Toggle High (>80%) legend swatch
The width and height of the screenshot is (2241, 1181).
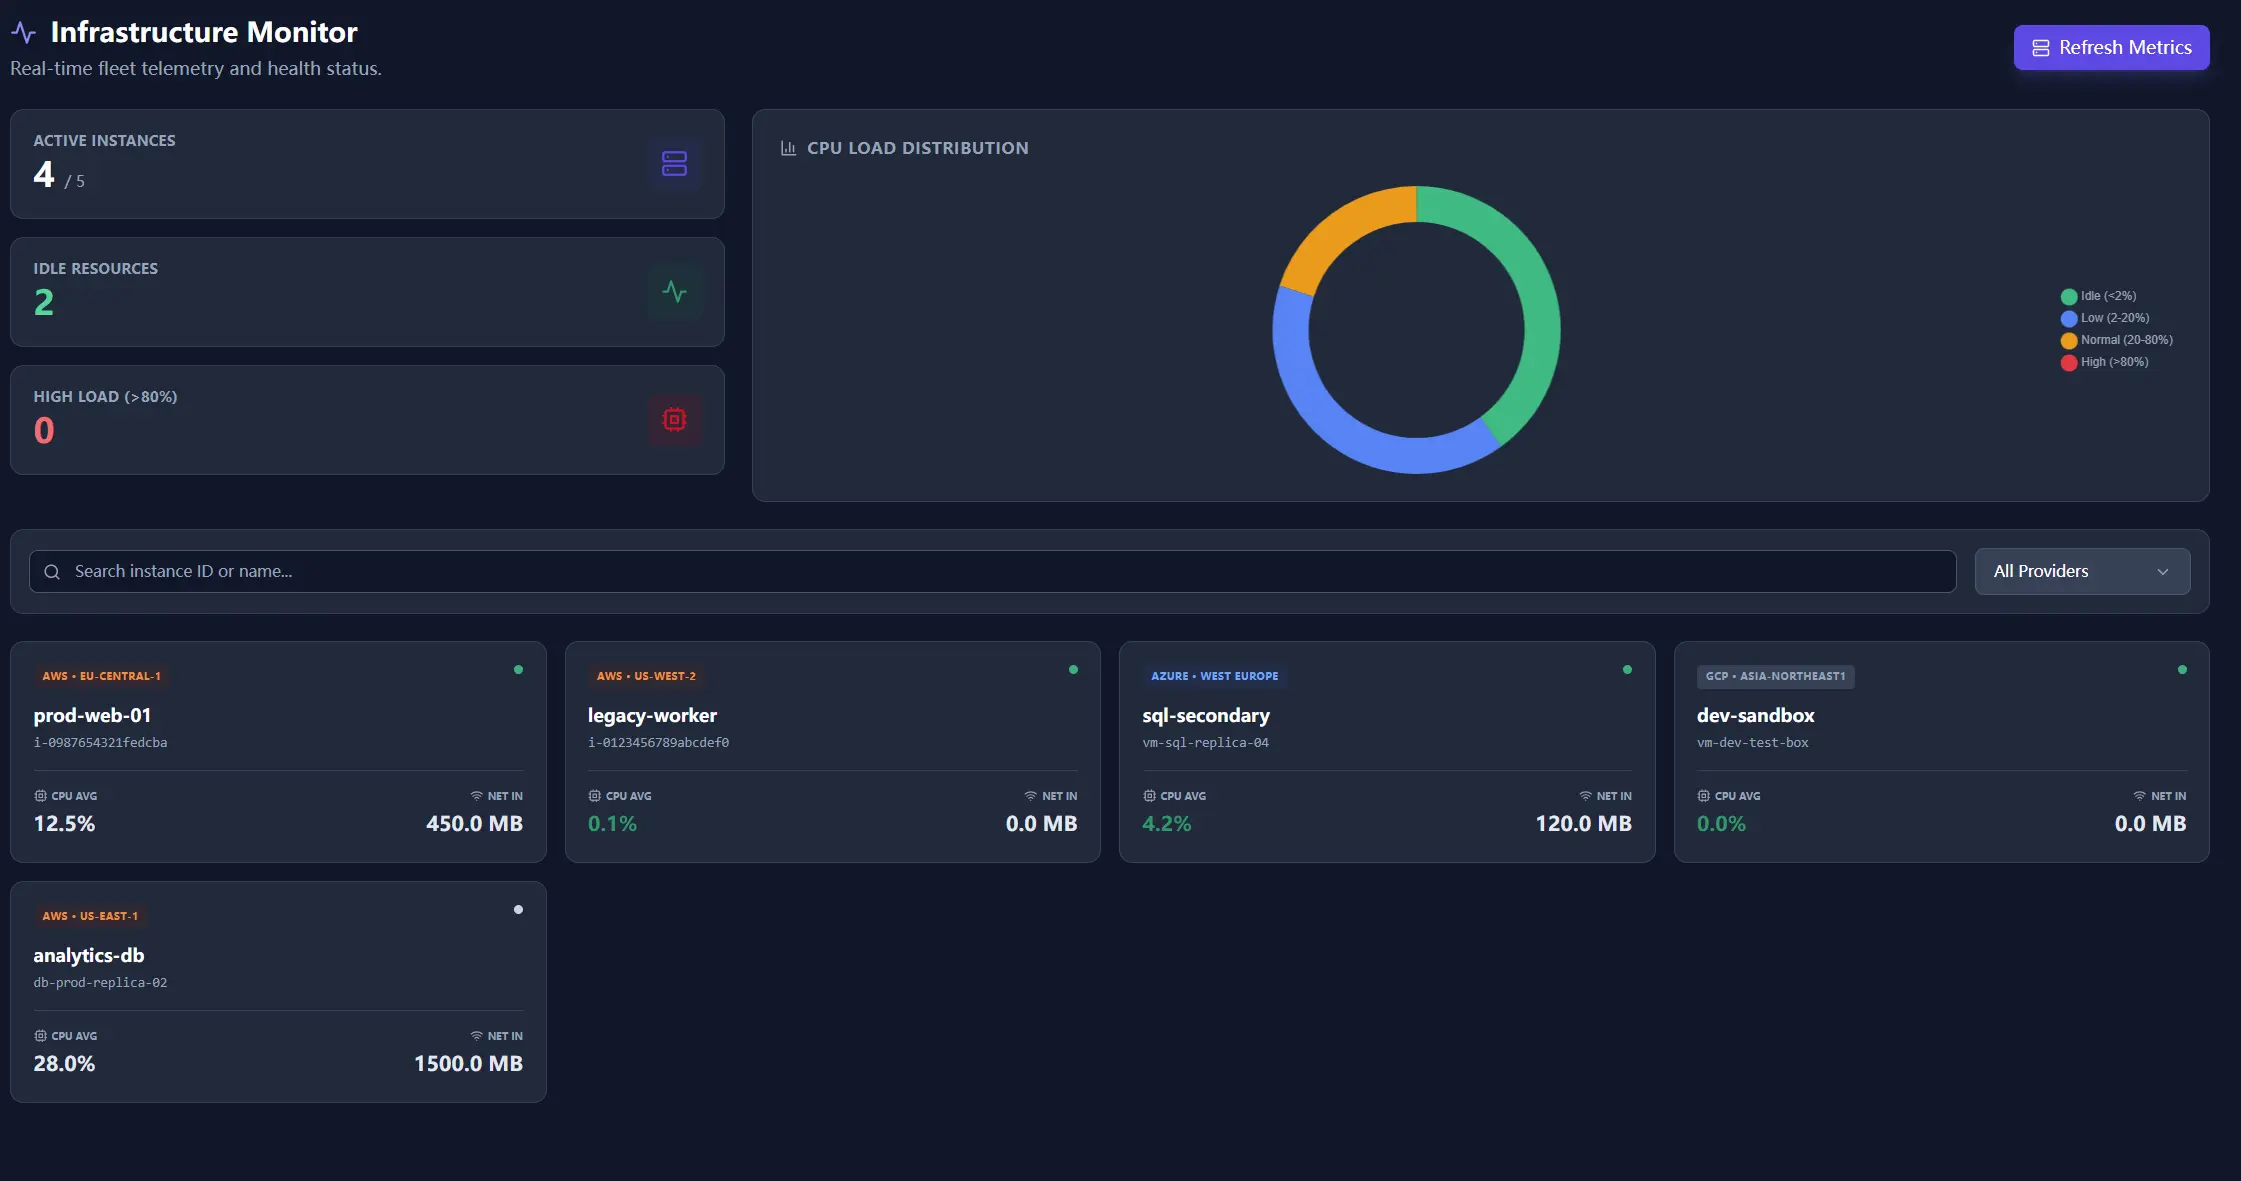2069,362
